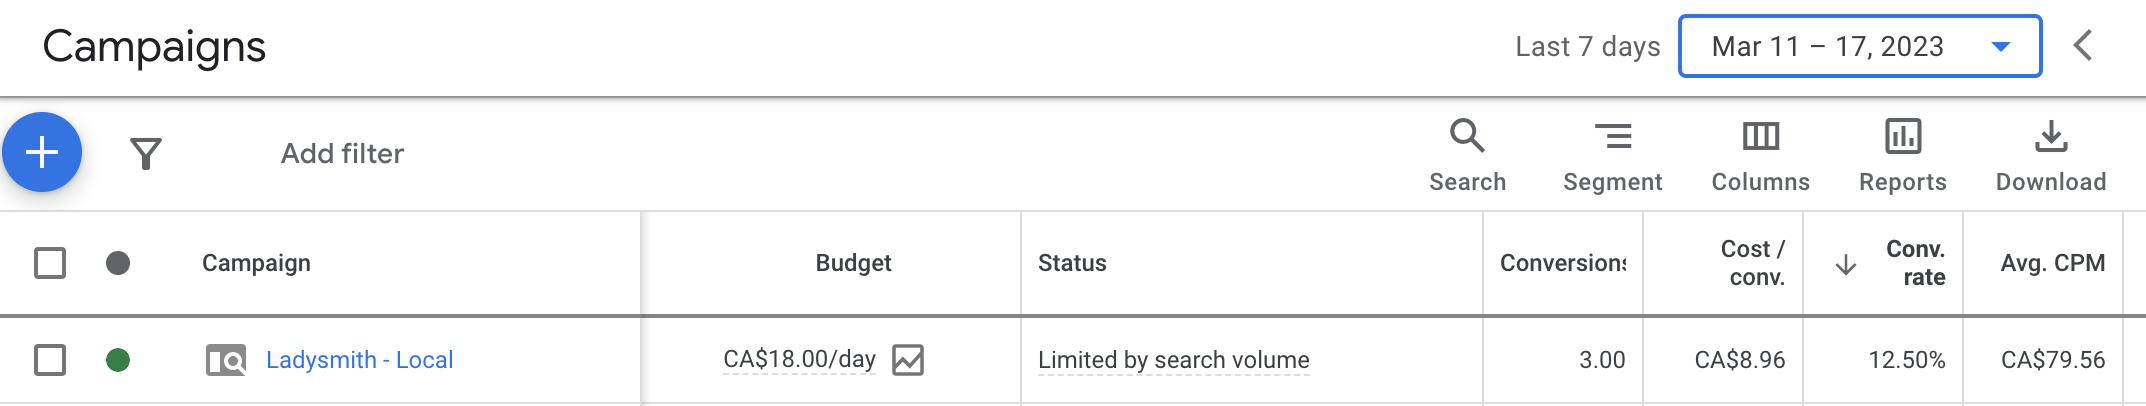Select all campaigns header checkbox
2146x406 pixels.
click(x=50, y=263)
